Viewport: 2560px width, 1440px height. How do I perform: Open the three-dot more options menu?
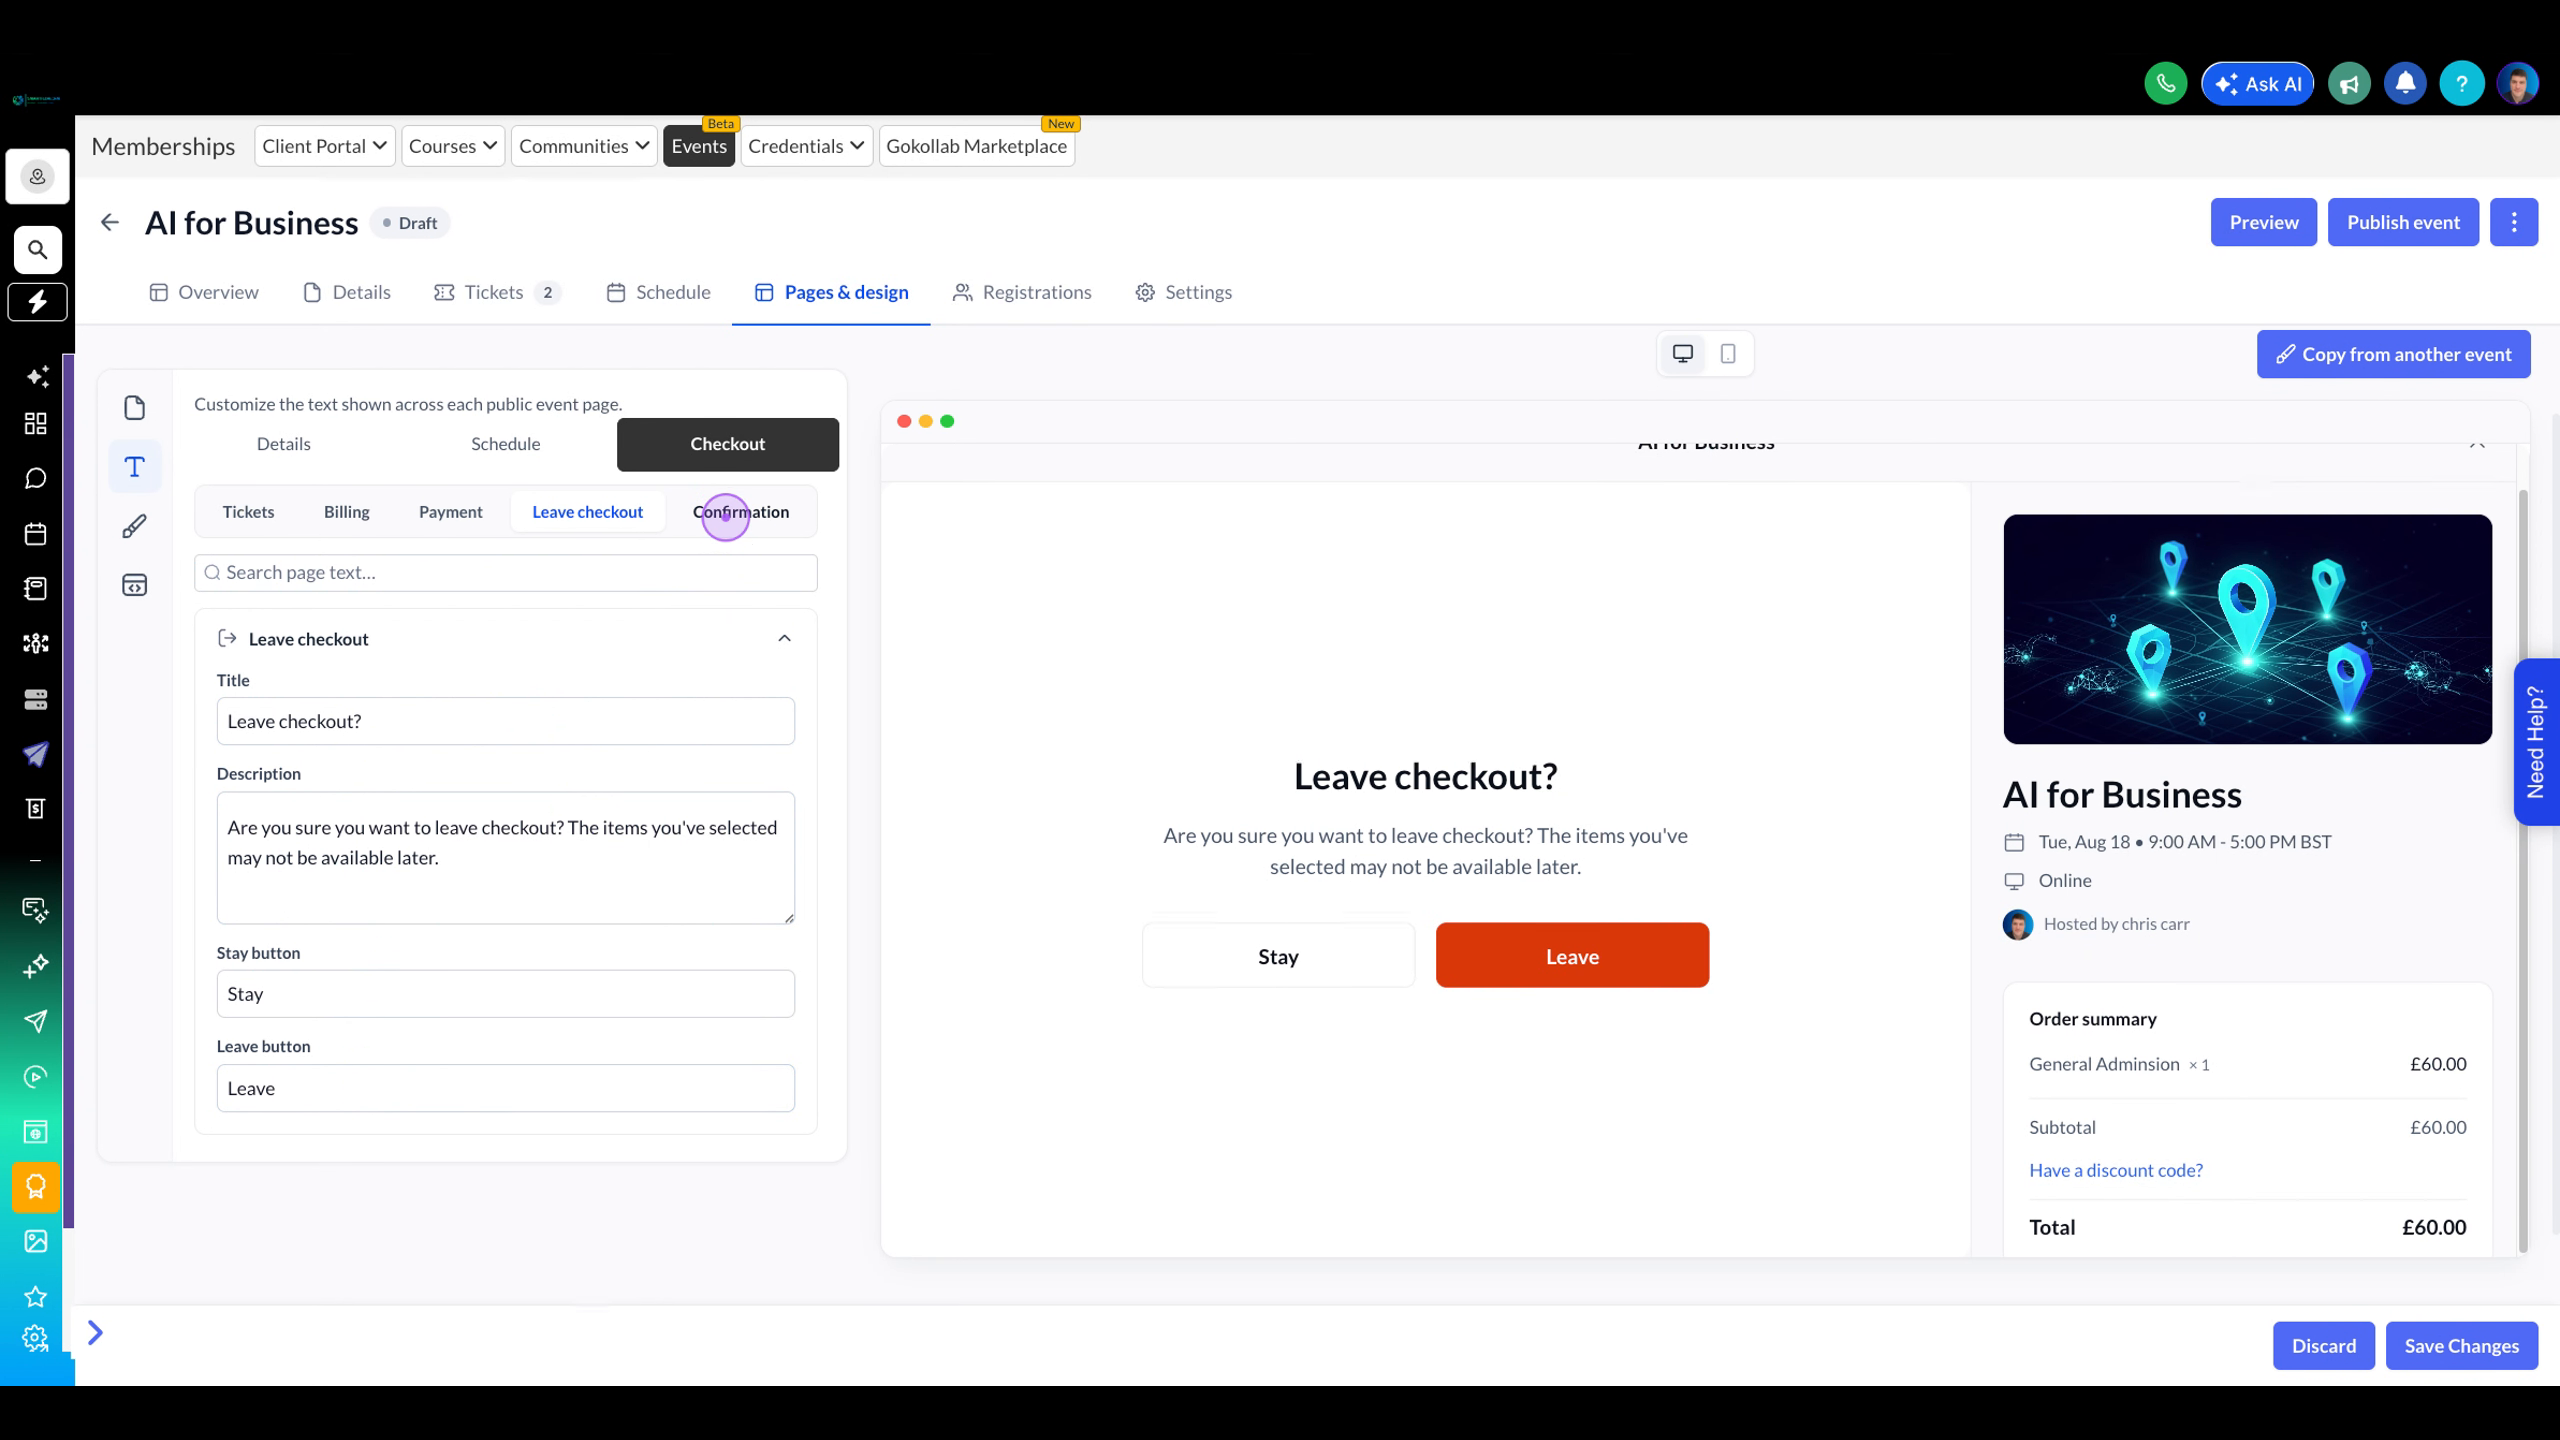pos(2513,222)
